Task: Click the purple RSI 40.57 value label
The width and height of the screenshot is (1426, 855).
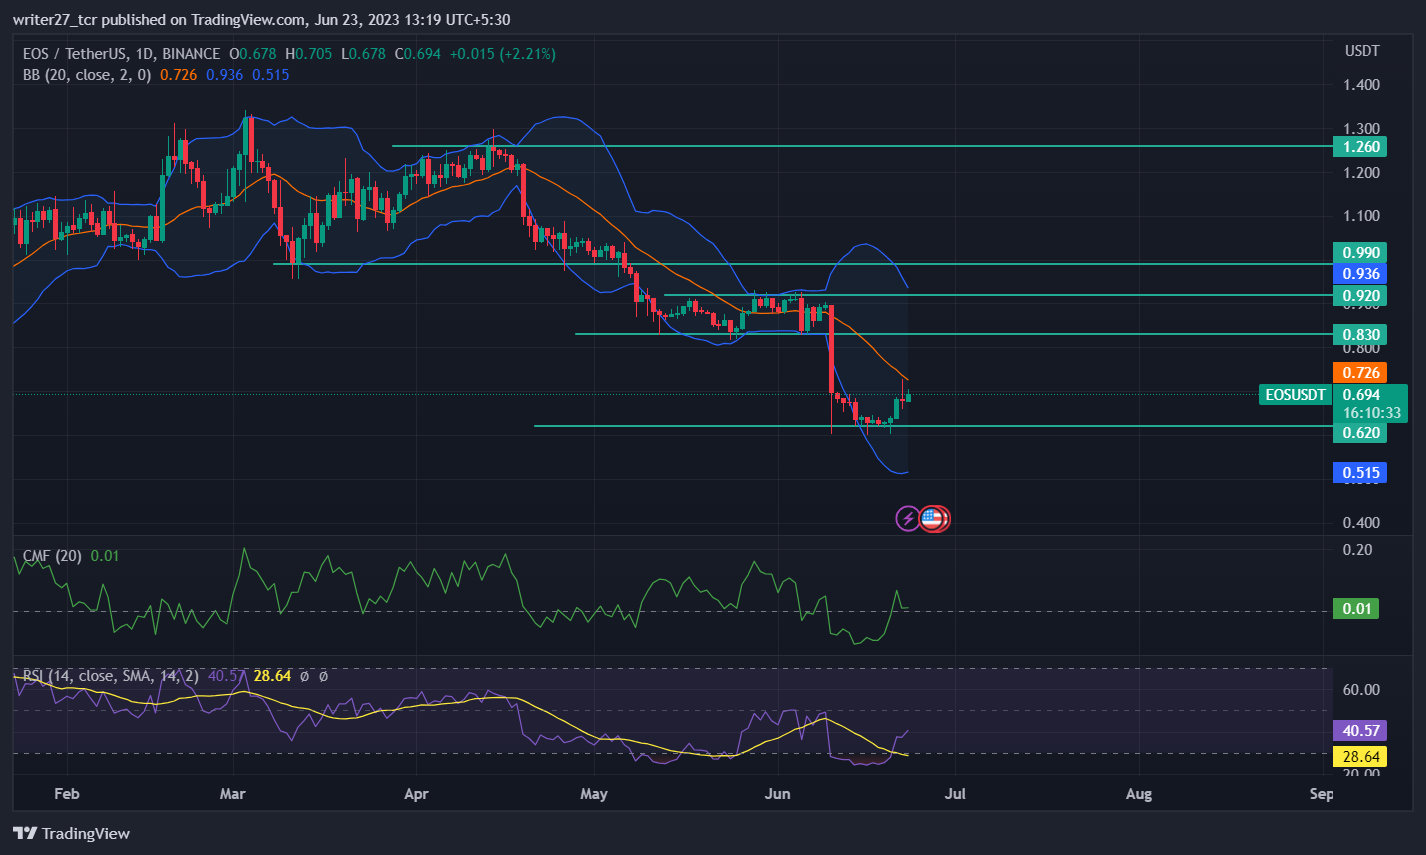Action: coord(1360,731)
